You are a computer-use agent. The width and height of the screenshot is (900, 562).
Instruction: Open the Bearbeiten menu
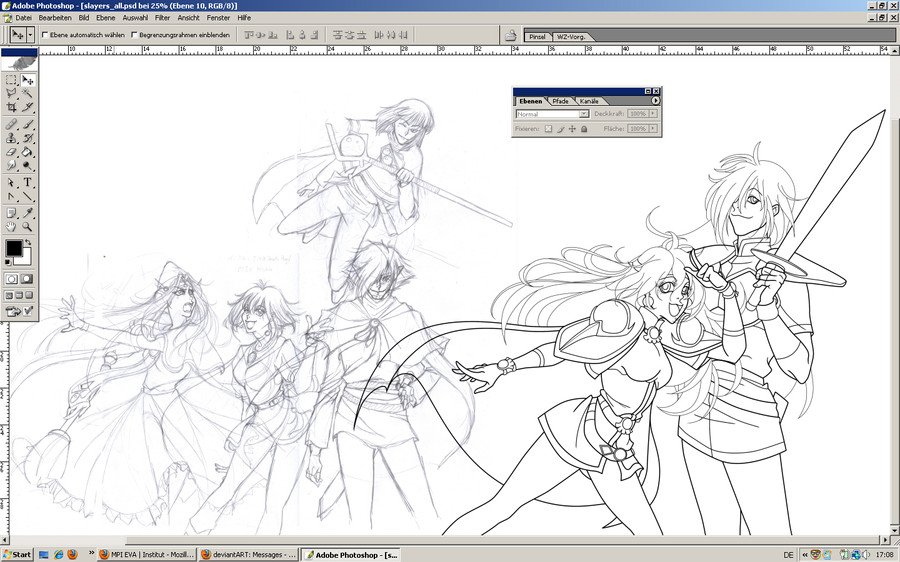55,18
